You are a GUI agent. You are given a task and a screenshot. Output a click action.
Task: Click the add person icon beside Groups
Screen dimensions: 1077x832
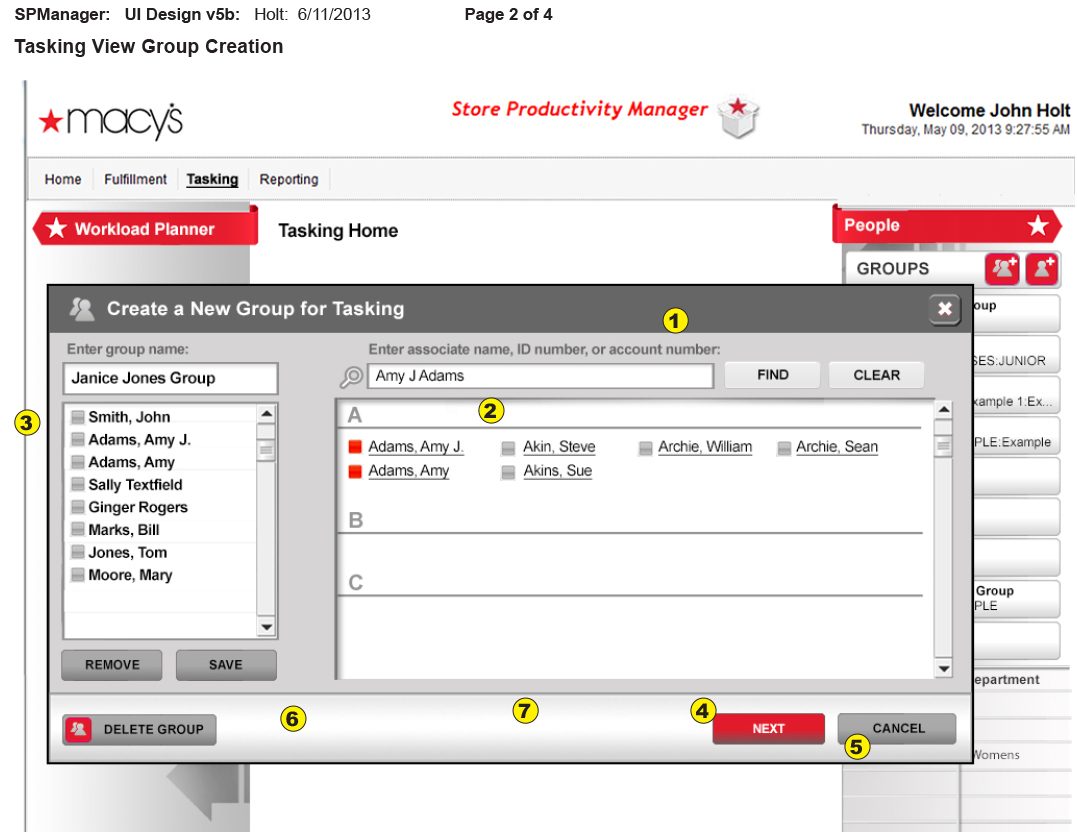pyautogui.click(x=1042, y=268)
